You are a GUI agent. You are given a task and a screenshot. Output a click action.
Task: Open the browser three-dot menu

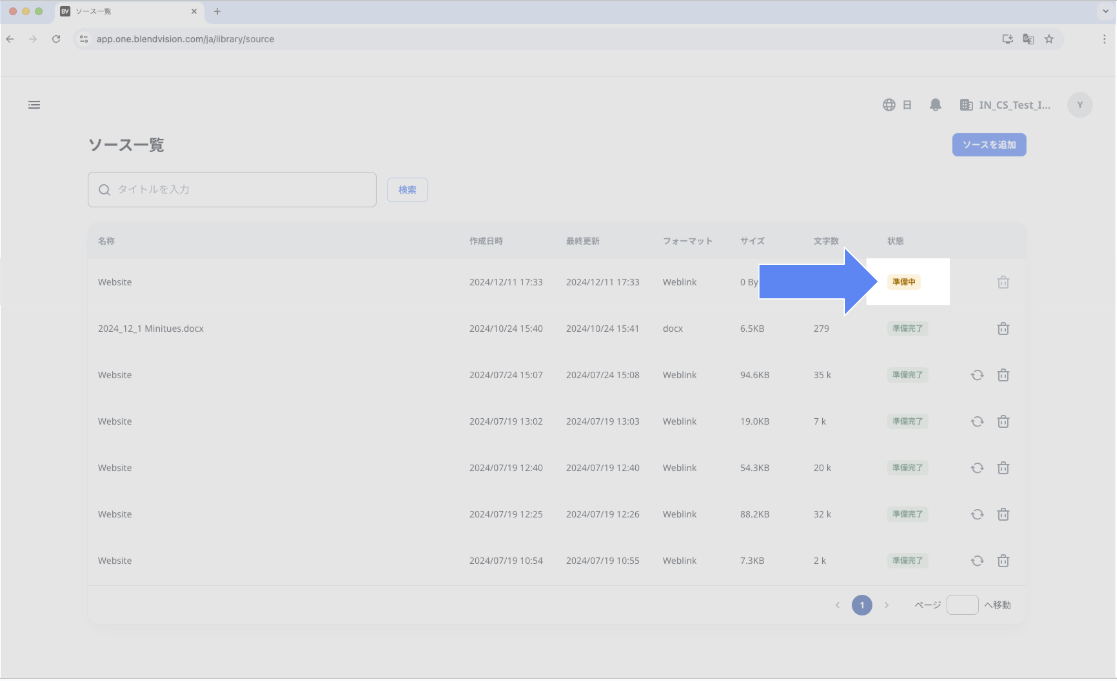[x=1104, y=39]
